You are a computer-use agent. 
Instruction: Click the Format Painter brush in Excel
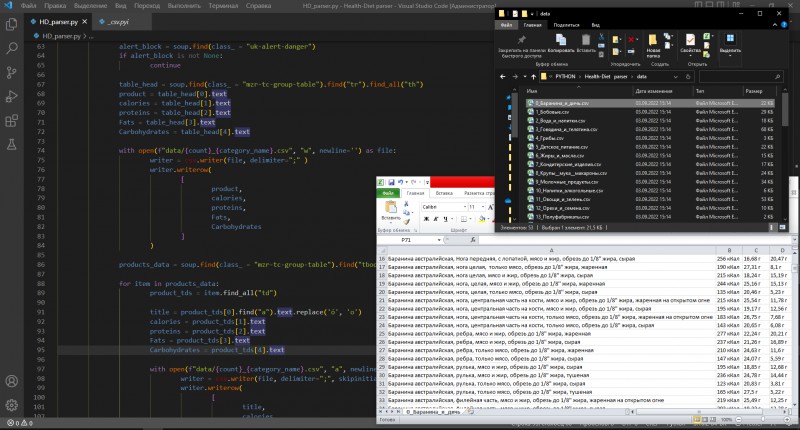(x=407, y=221)
